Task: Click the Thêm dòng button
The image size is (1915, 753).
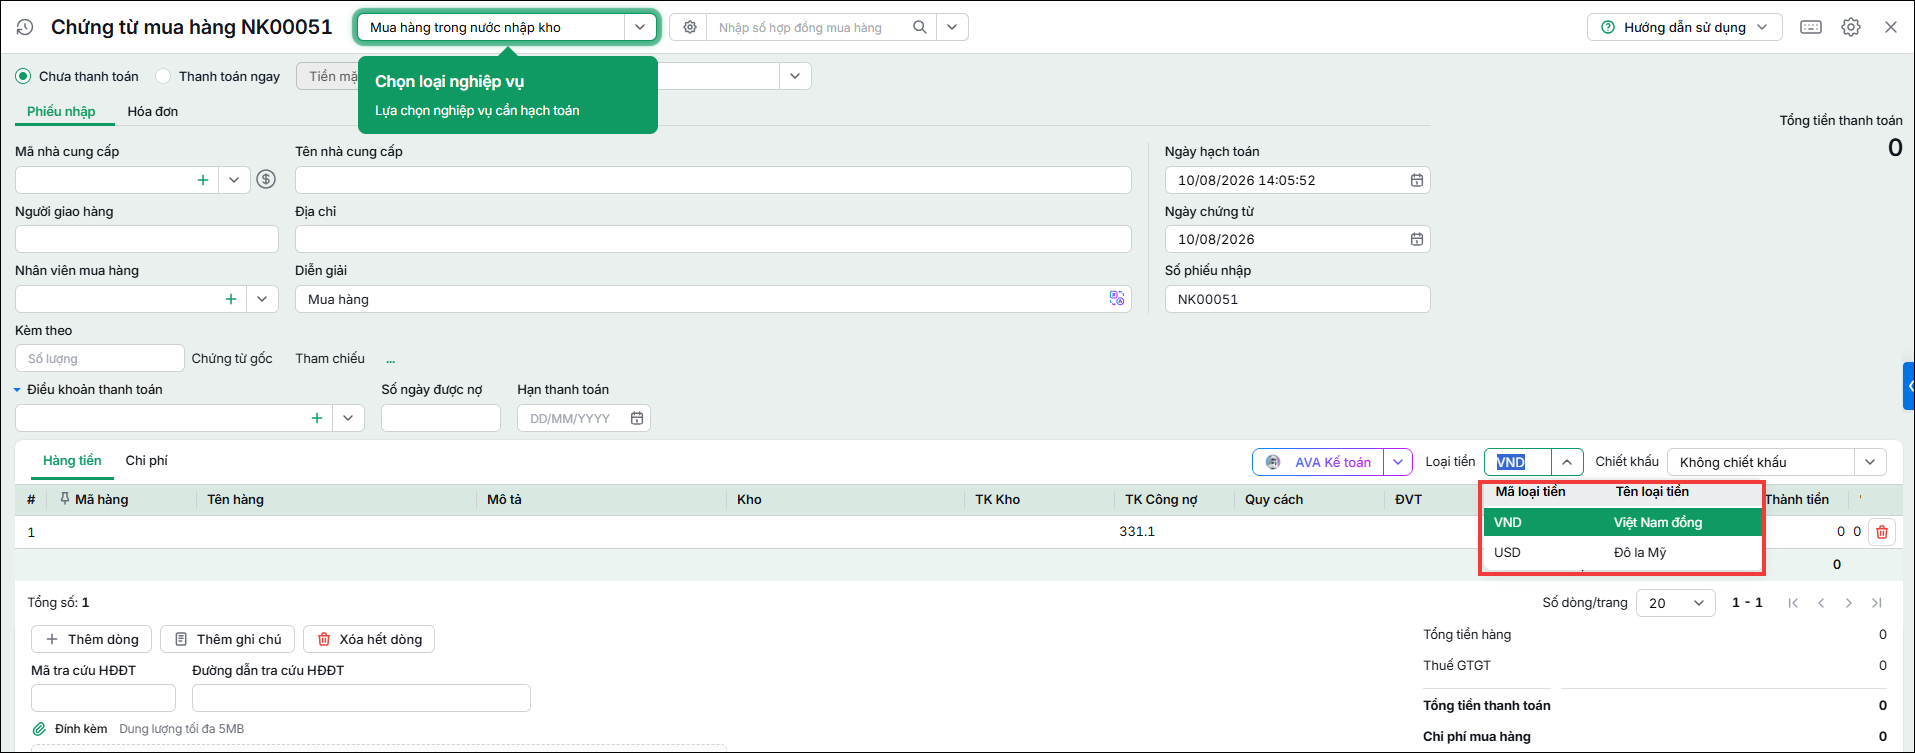Action: pos(92,640)
